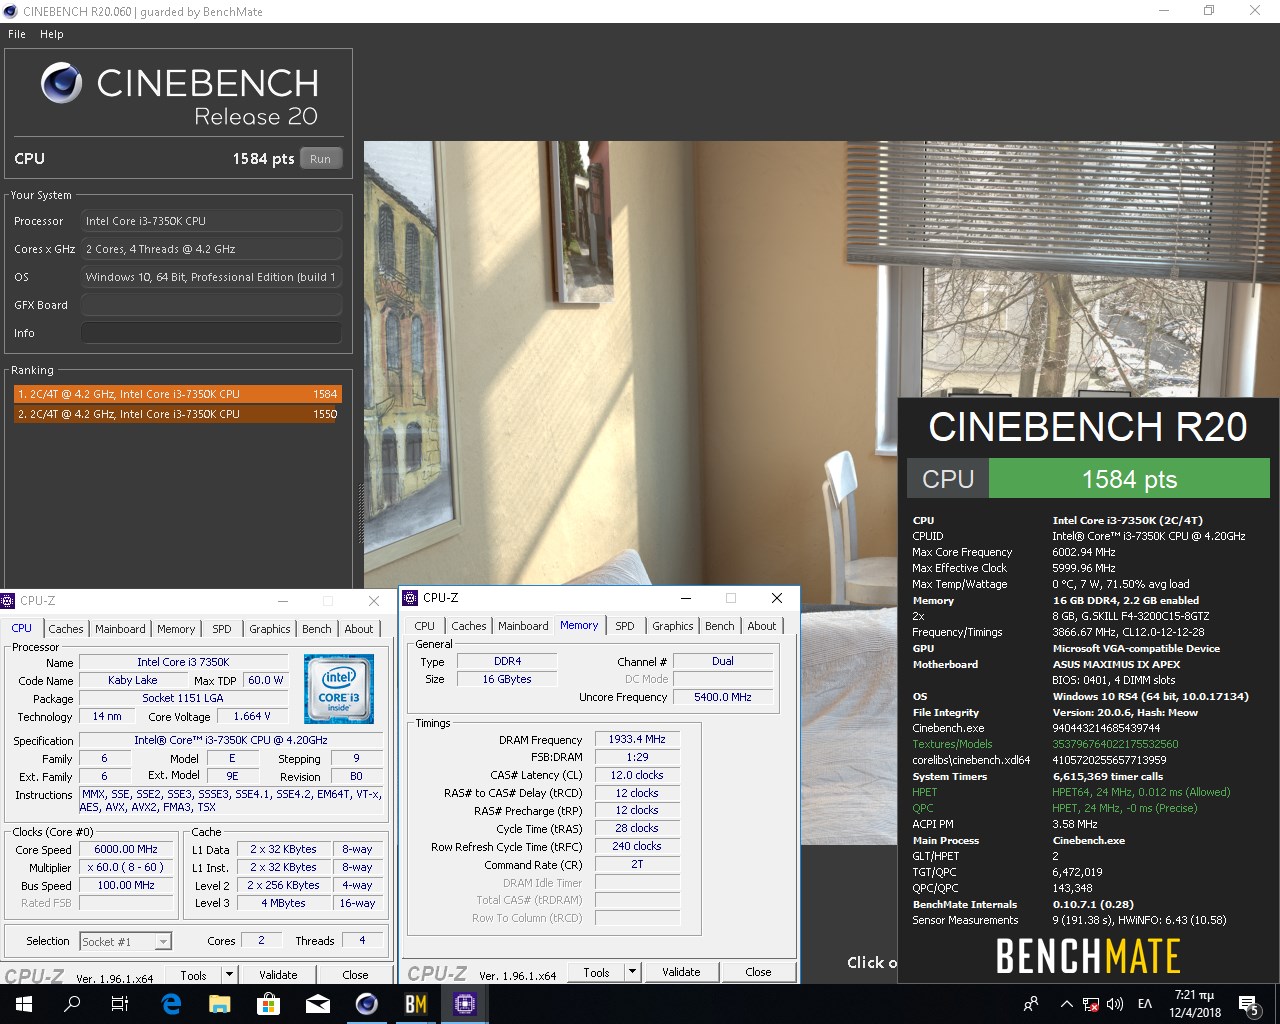This screenshot has width=1280, height=1024.
Task: Click Windows 10 OS field in Cinebench
Action: point(211,277)
